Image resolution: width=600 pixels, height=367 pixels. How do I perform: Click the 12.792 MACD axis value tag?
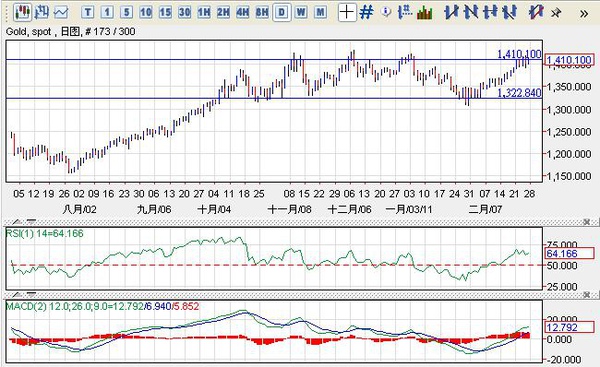(x=569, y=328)
